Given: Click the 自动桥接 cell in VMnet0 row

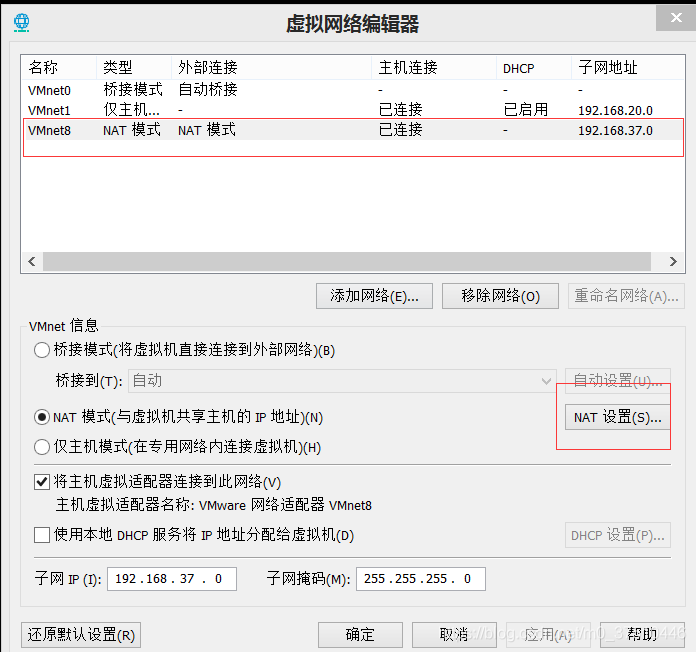Looking at the screenshot, I should pyautogui.click(x=208, y=90).
